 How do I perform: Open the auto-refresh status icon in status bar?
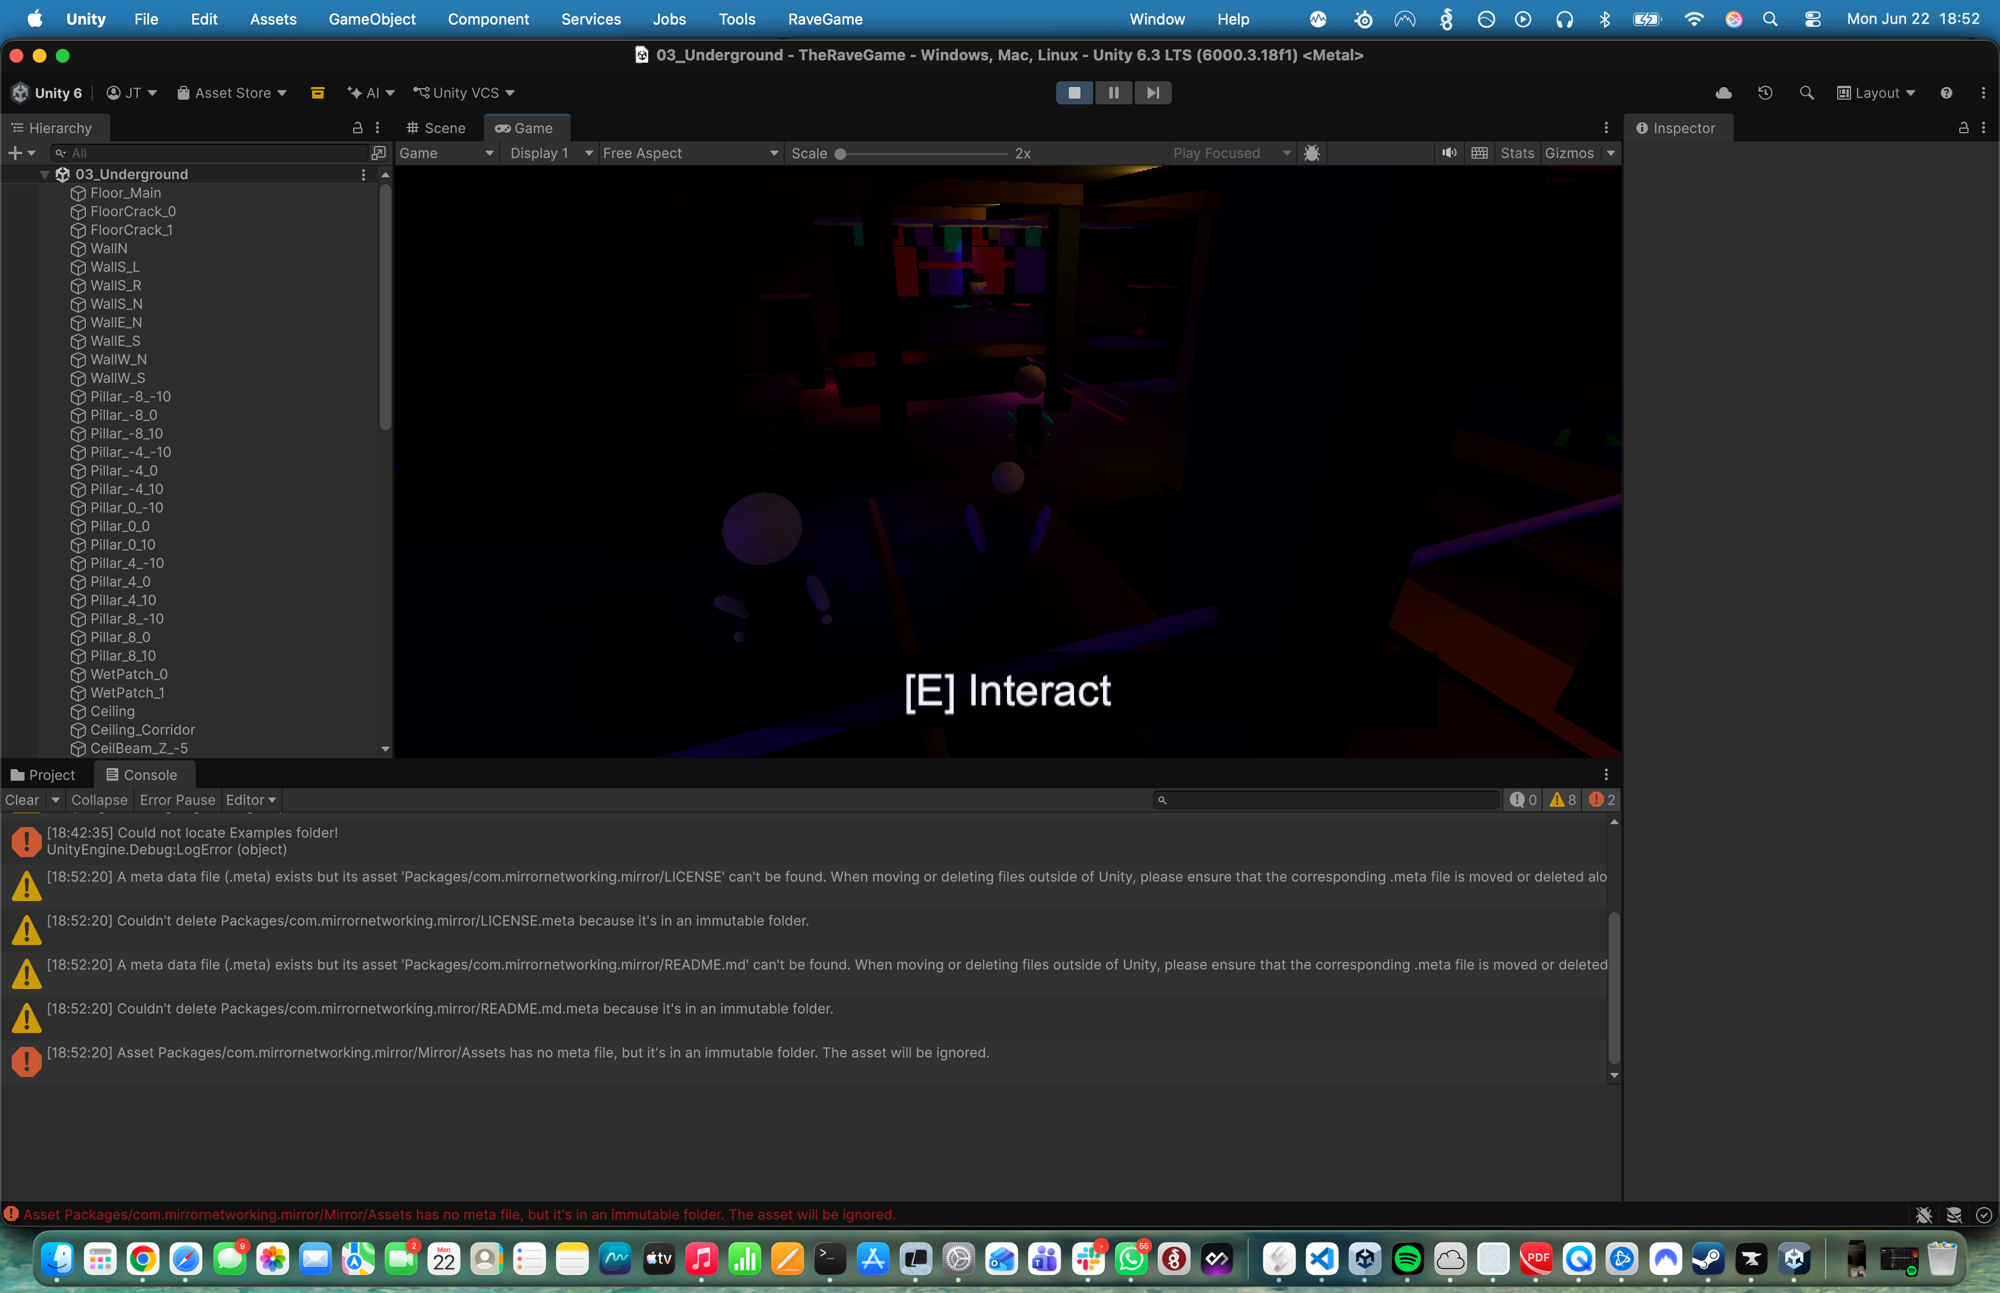pyautogui.click(x=1985, y=1215)
